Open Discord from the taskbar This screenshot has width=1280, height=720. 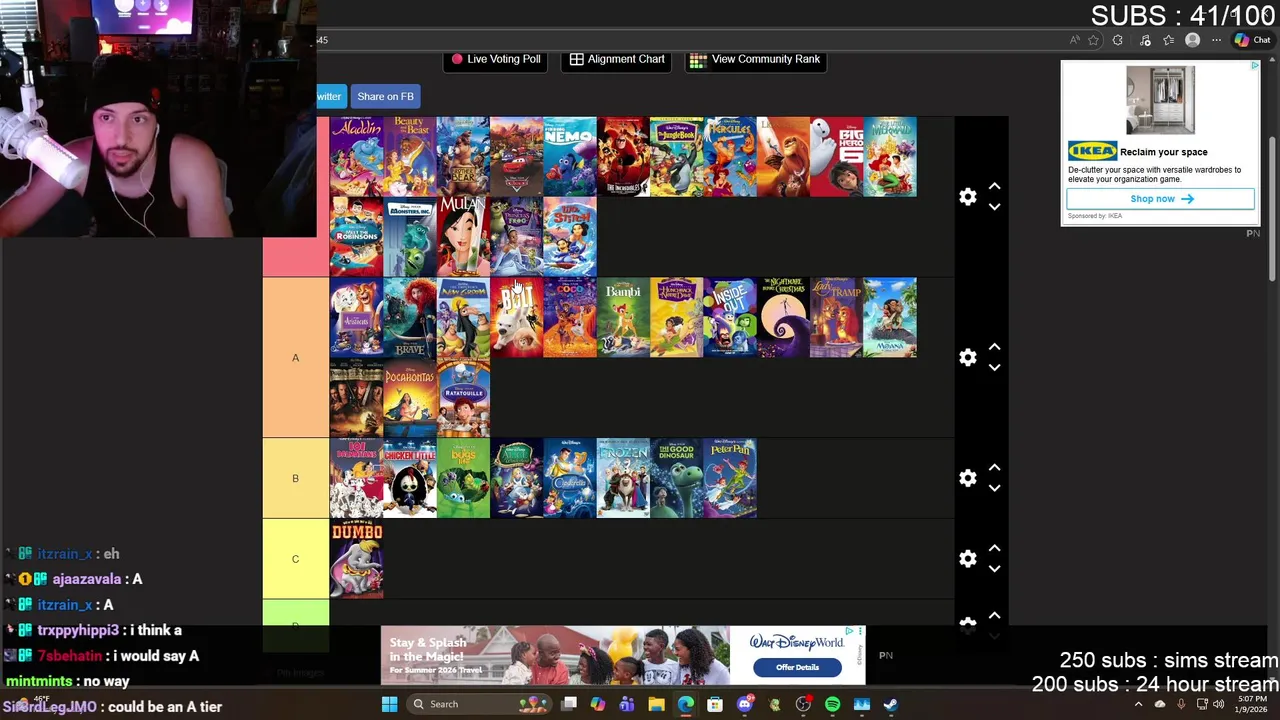coord(744,704)
